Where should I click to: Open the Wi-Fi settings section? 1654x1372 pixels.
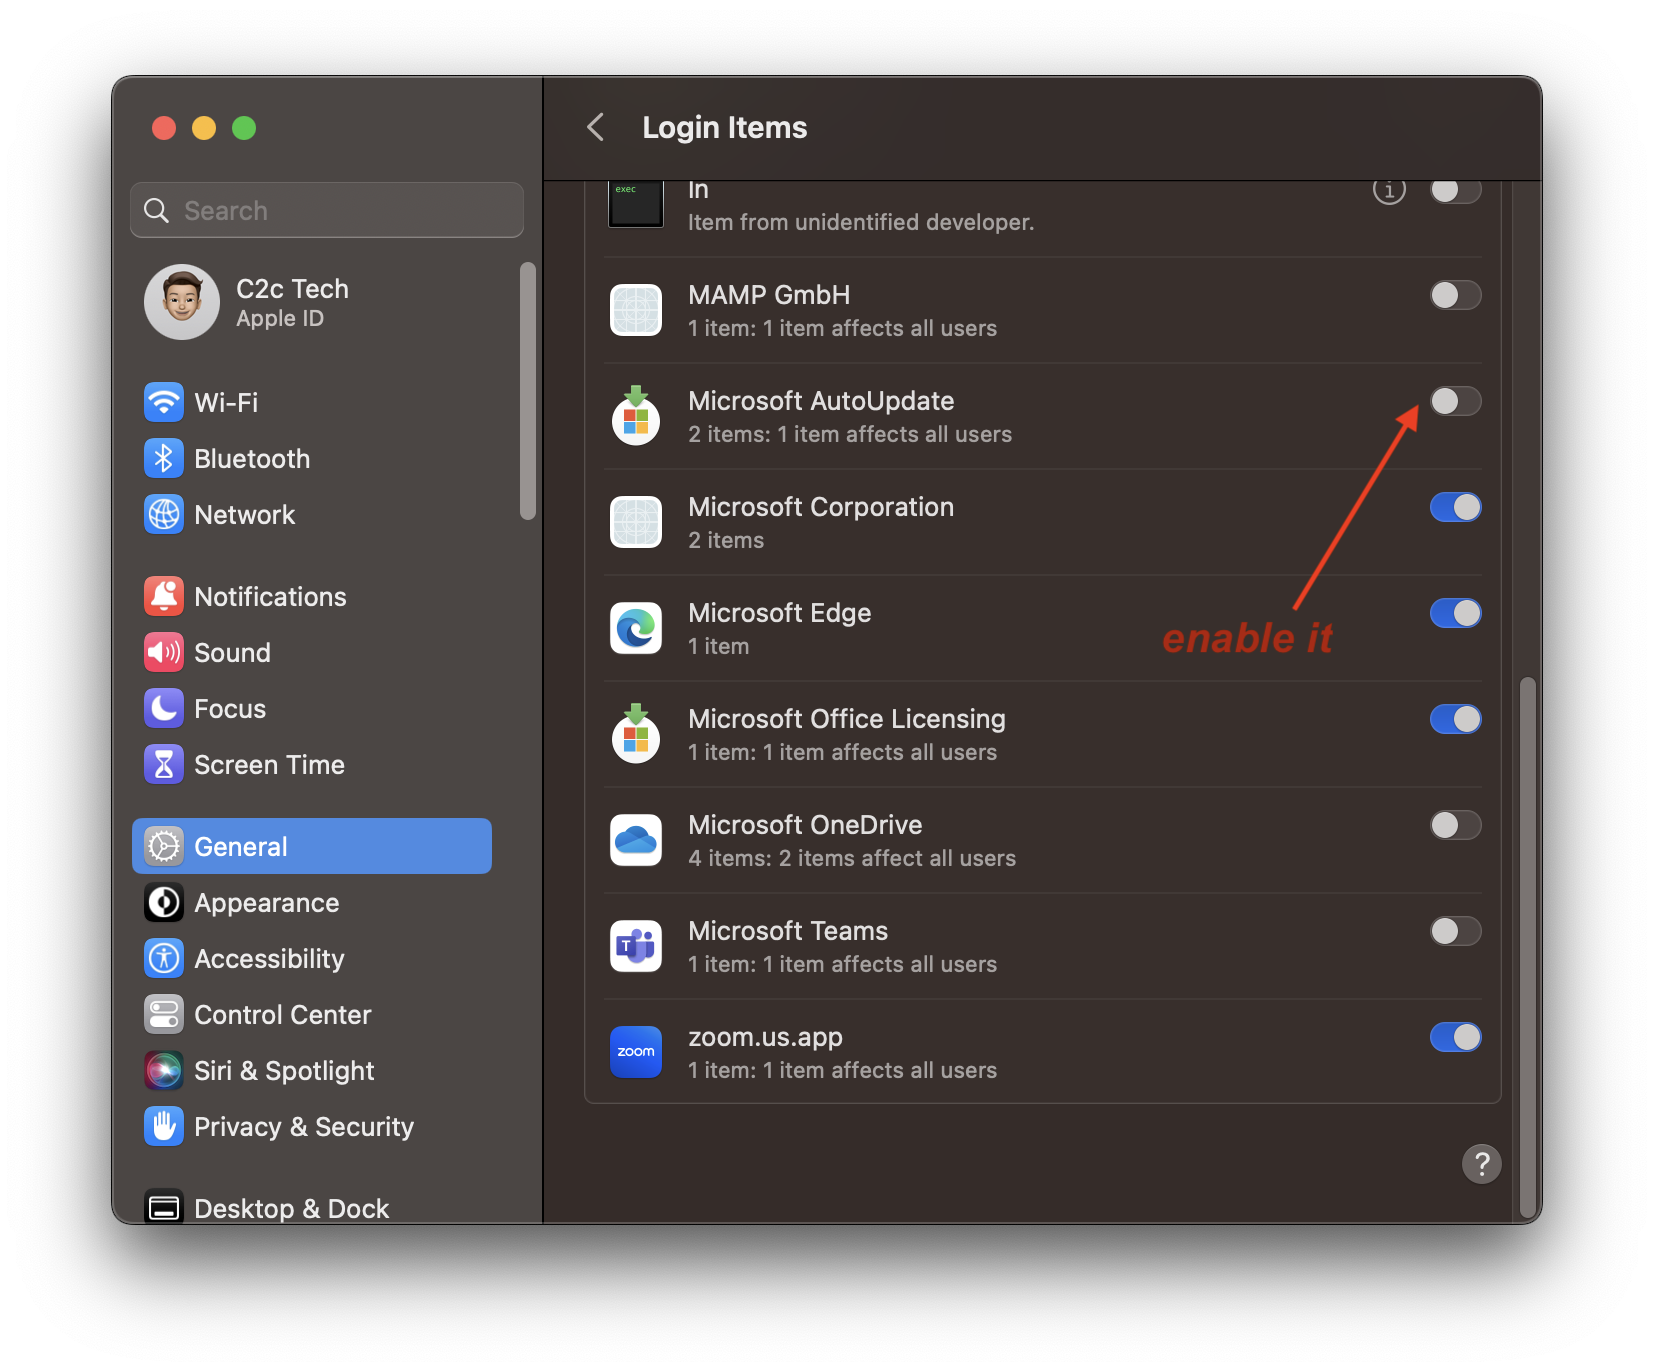[164, 402]
